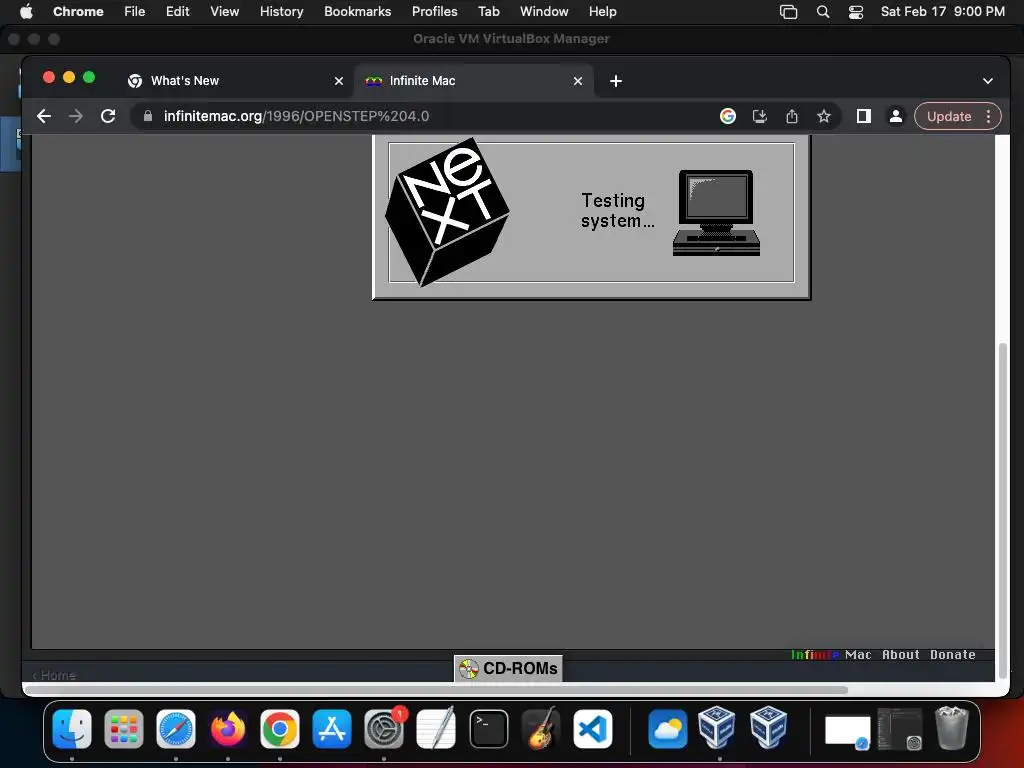Click the install app icon in address bar
Screen dimensions: 1024x768
pyautogui.click(x=760, y=116)
